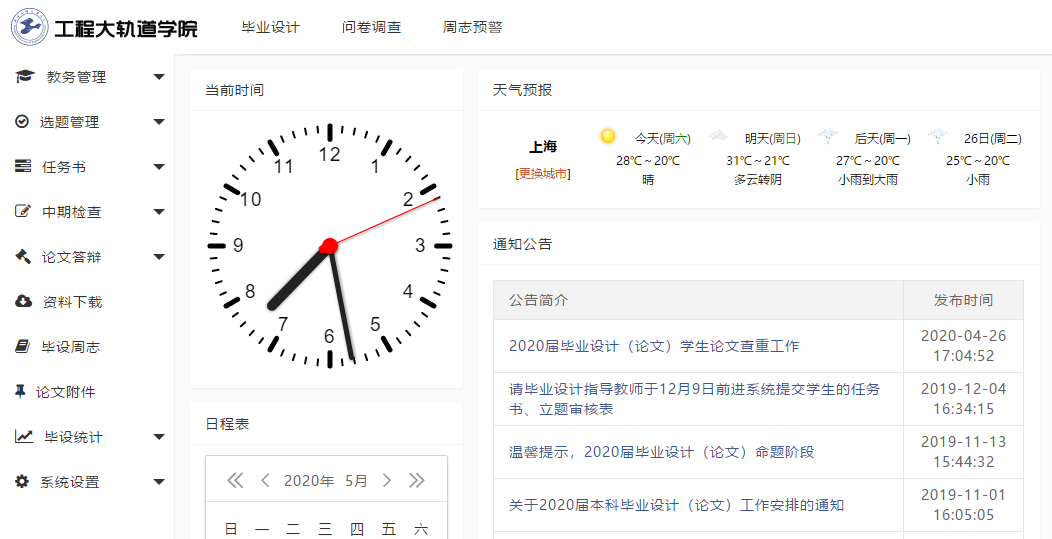
Task: Select the year 2020年 in calendar header
Action: [x=309, y=481]
